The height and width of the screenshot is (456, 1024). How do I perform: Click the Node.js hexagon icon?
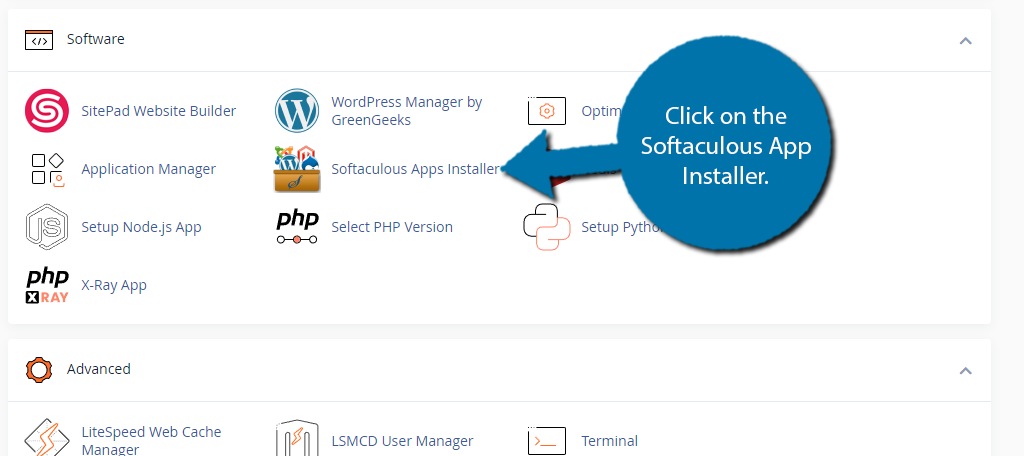pyautogui.click(x=47, y=227)
